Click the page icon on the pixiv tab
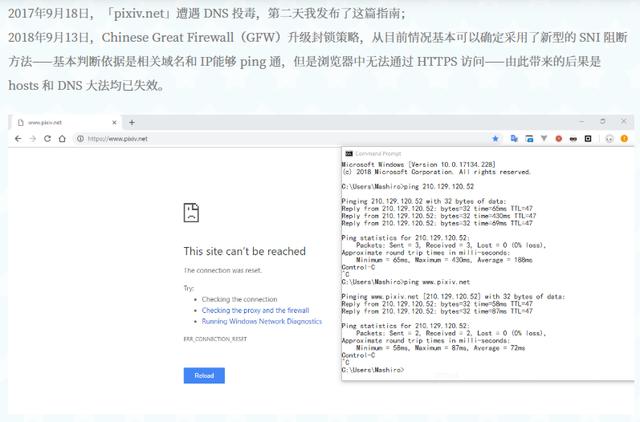This screenshot has height=422, width=640. [x=21, y=122]
